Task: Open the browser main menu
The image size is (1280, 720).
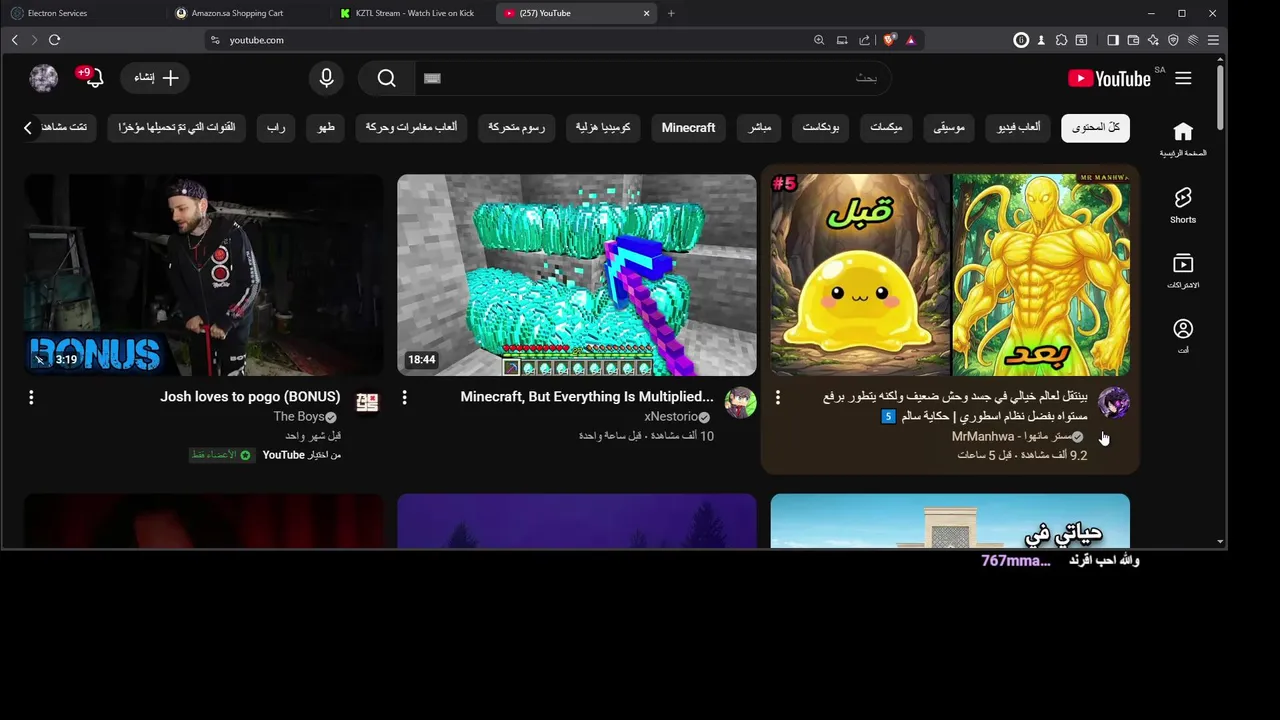Action: click(1213, 40)
